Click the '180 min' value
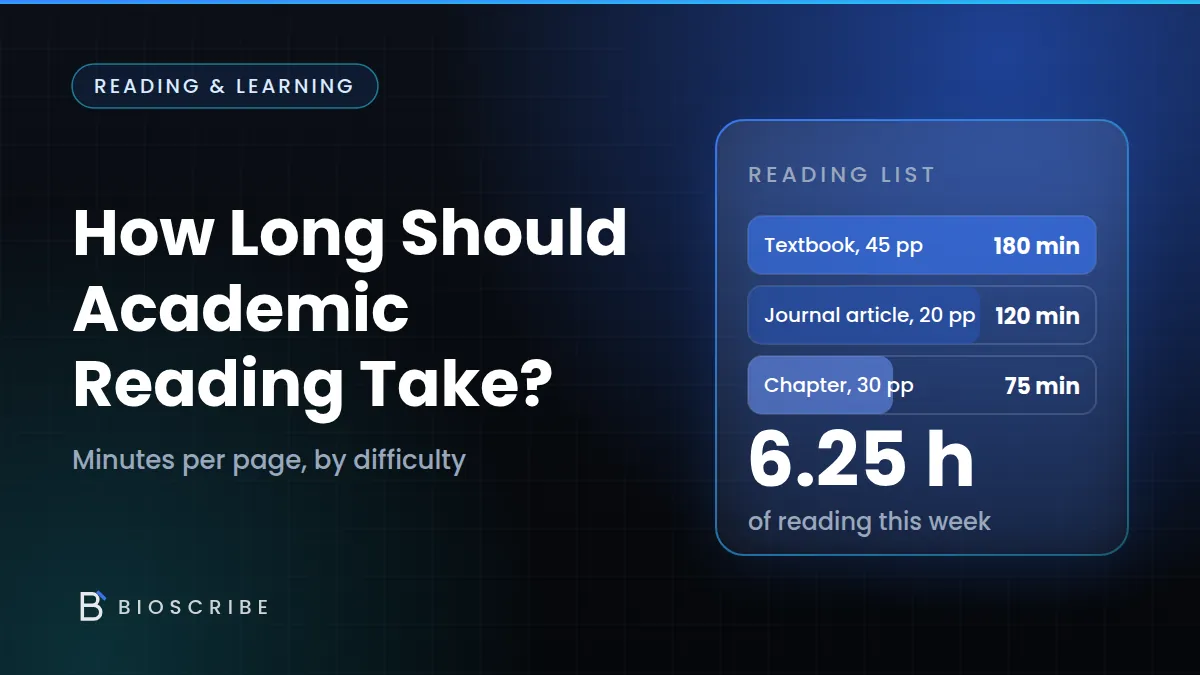 (x=1036, y=245)
